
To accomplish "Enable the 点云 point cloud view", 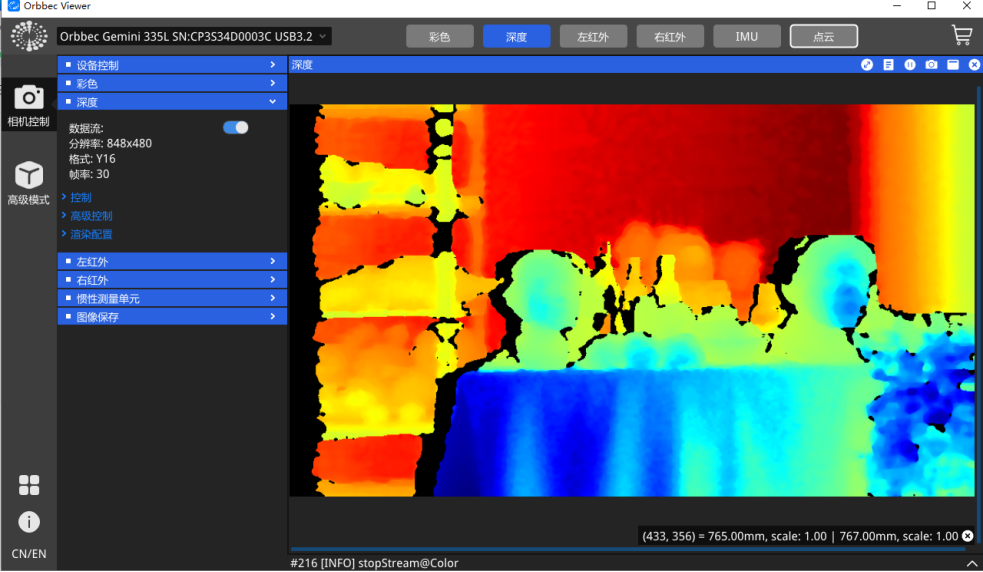I will pyautogui.click(x=823, y=37).
